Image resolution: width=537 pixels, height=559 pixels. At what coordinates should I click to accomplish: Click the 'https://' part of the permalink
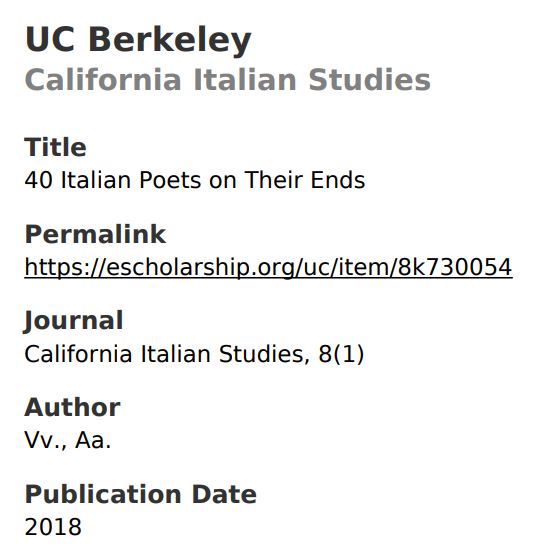click(65, 267)
